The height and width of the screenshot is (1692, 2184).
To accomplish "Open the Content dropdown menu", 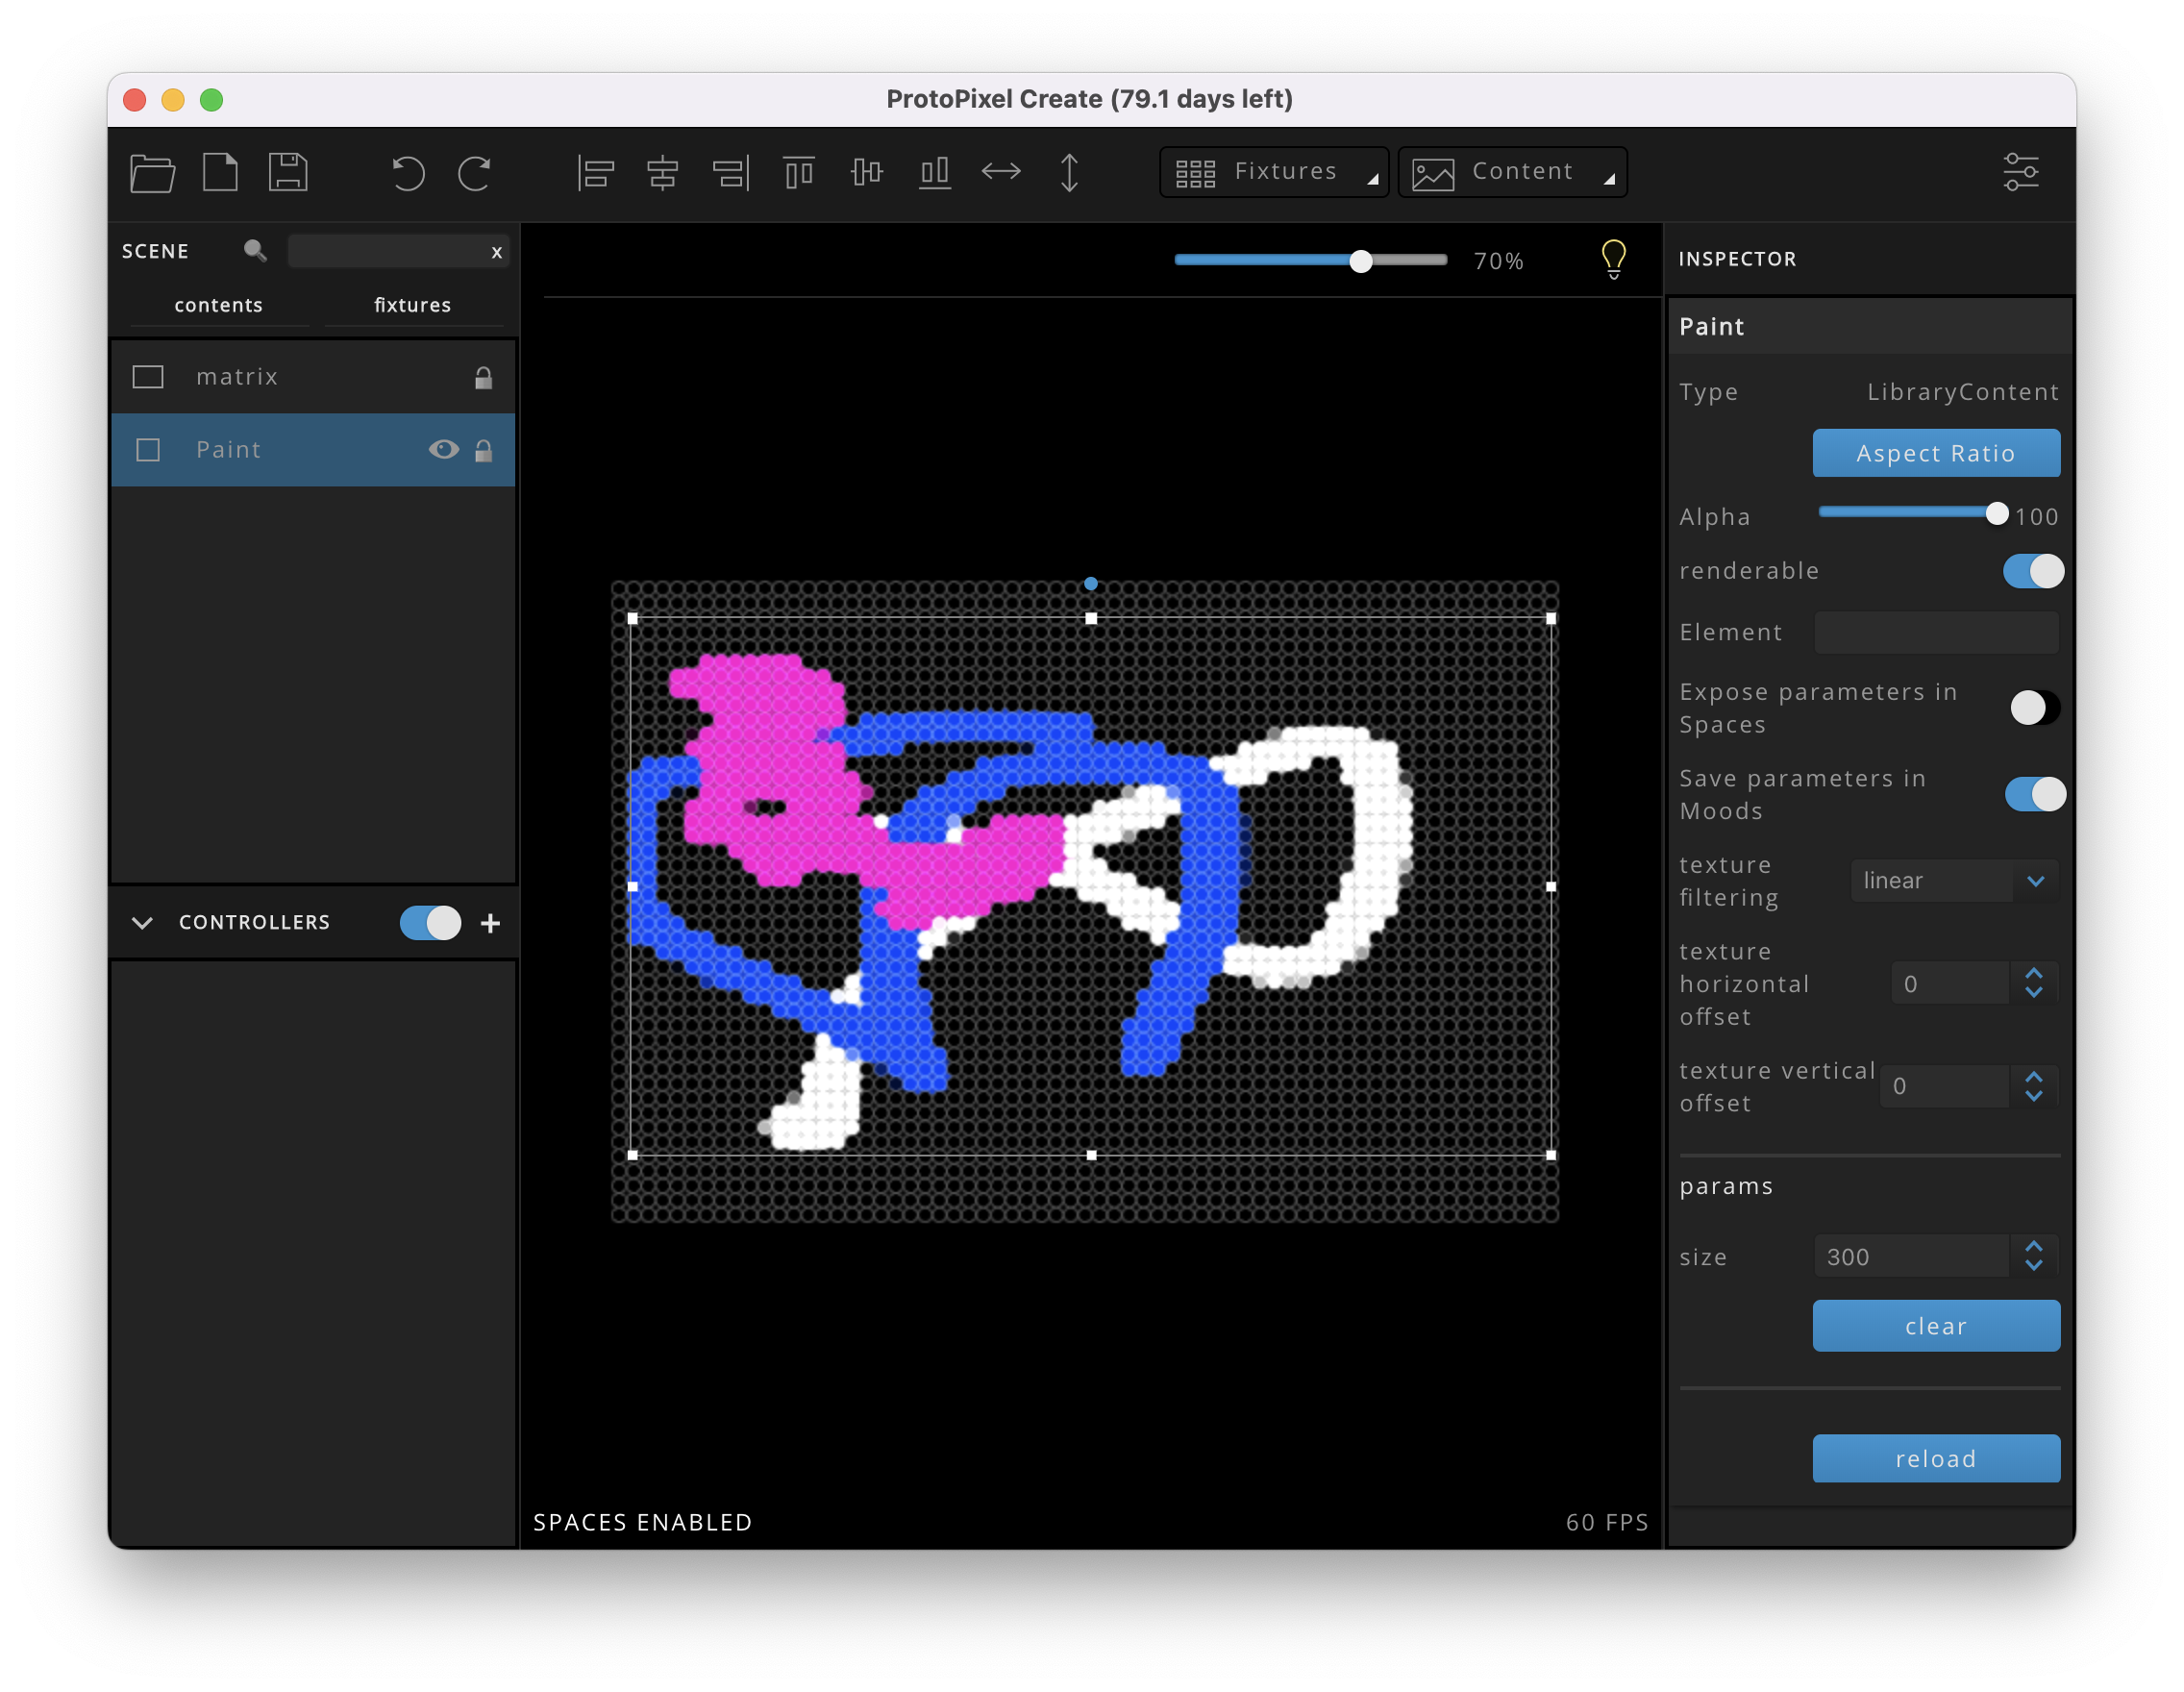I will [x=1512, y=172].
